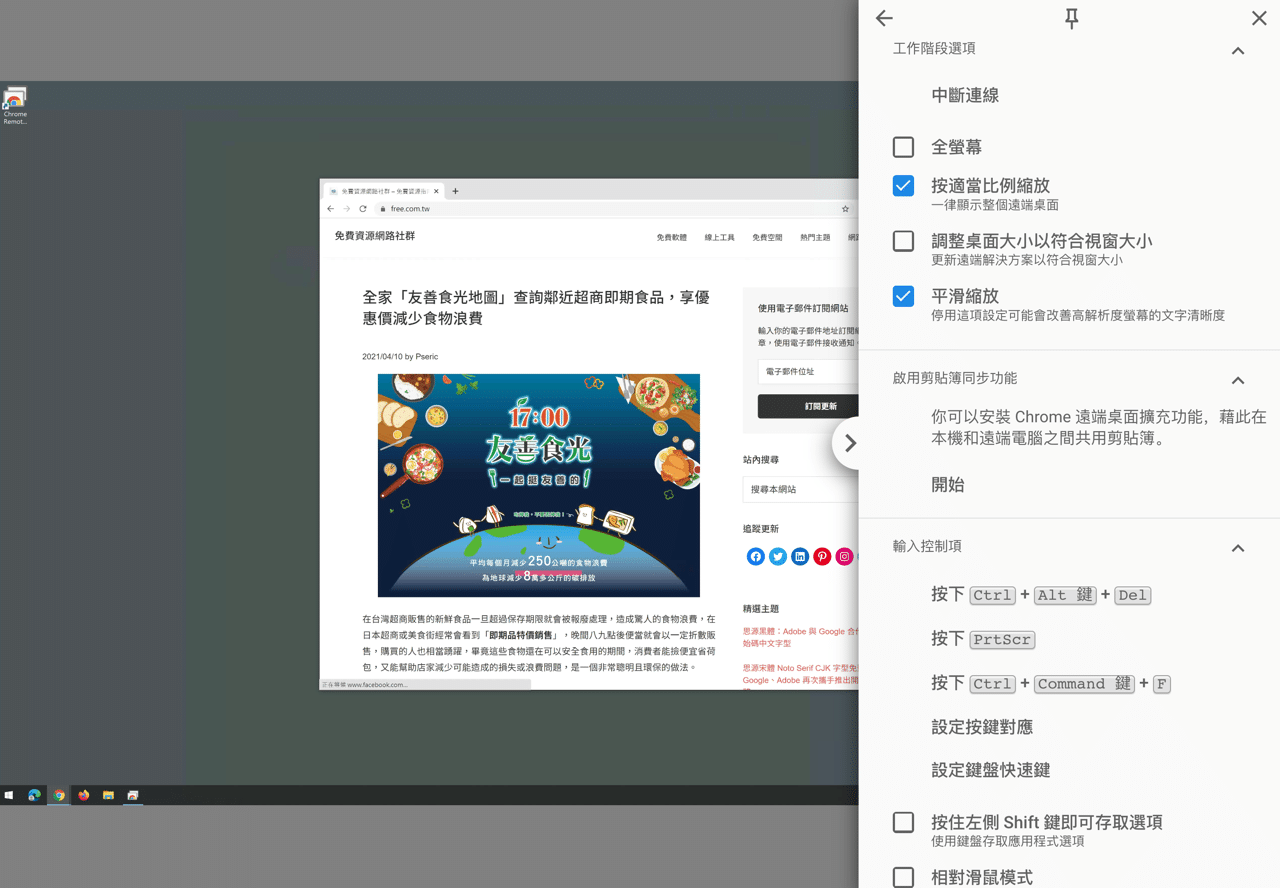
Task: Open File Explorer on remote taskbar
Action: [108, 795]
